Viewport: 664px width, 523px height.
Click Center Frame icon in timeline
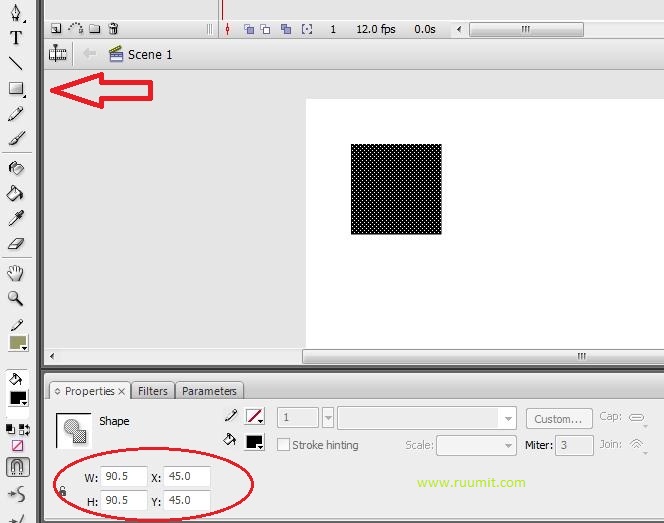point(227,29)
